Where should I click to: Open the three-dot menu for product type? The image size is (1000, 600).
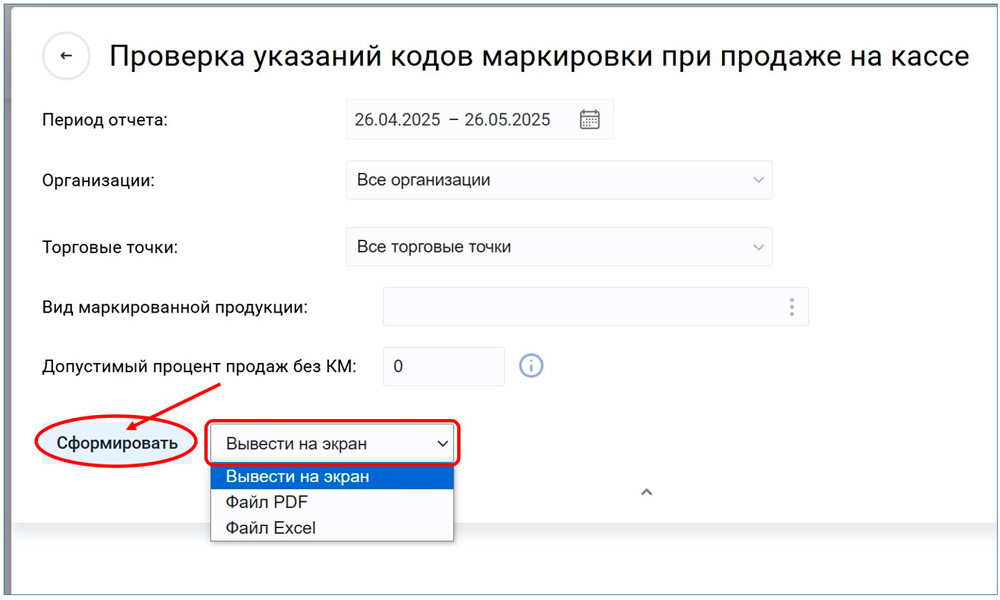coord(791,307)
